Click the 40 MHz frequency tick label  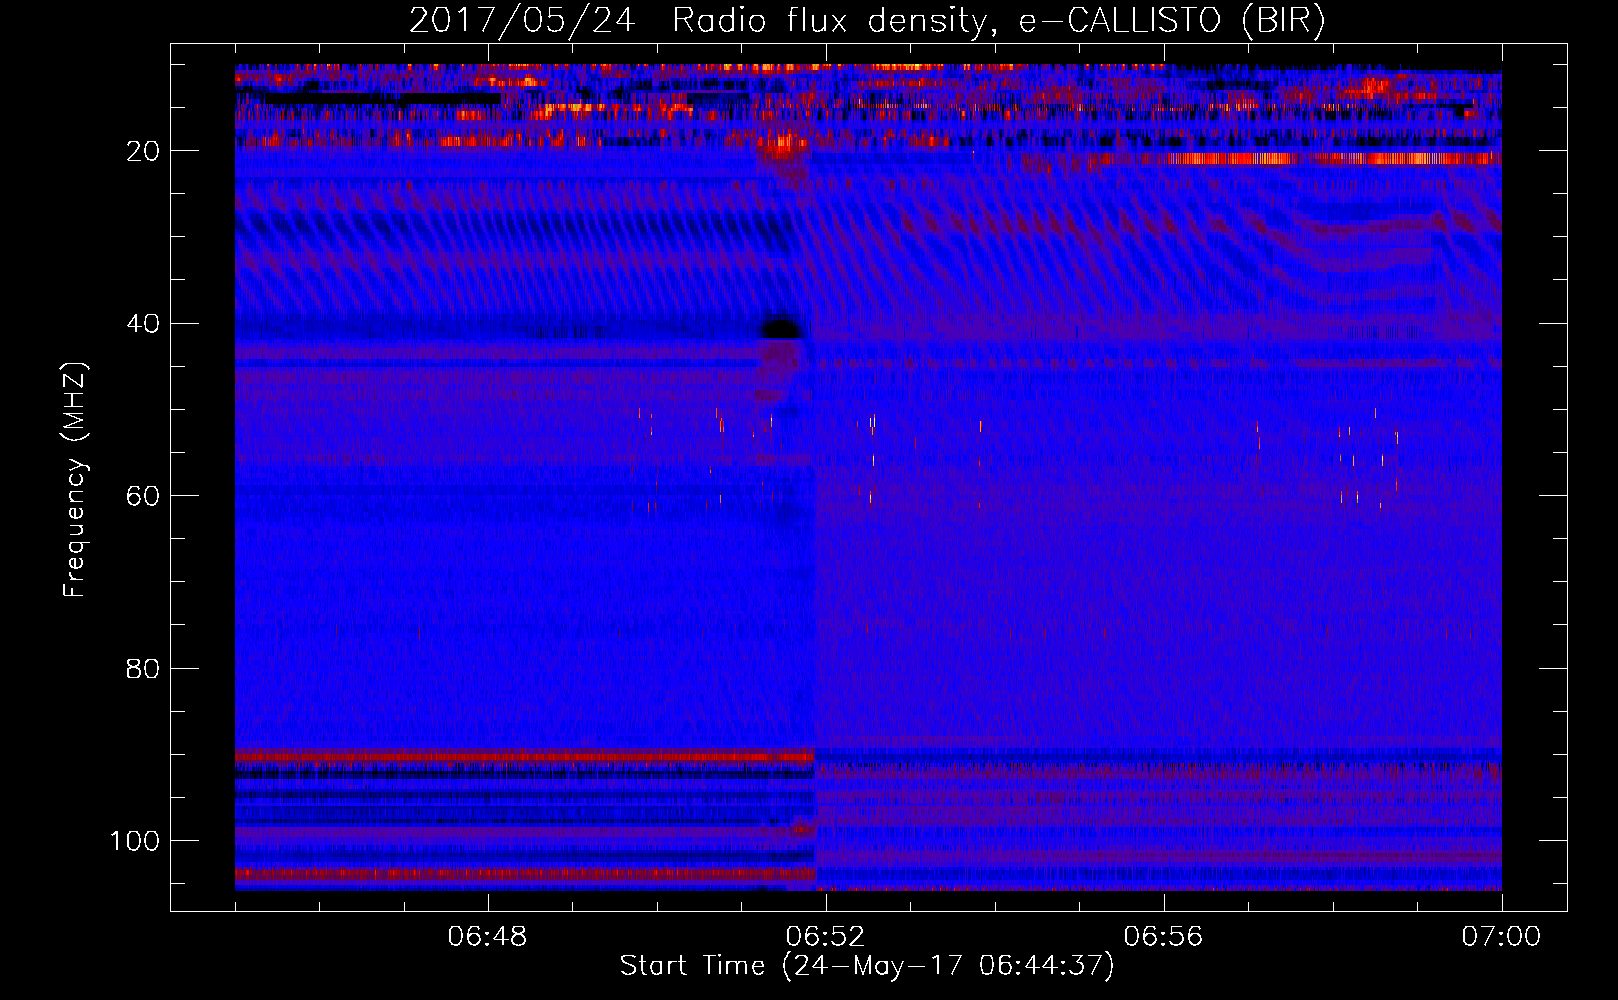pos(143,324)
